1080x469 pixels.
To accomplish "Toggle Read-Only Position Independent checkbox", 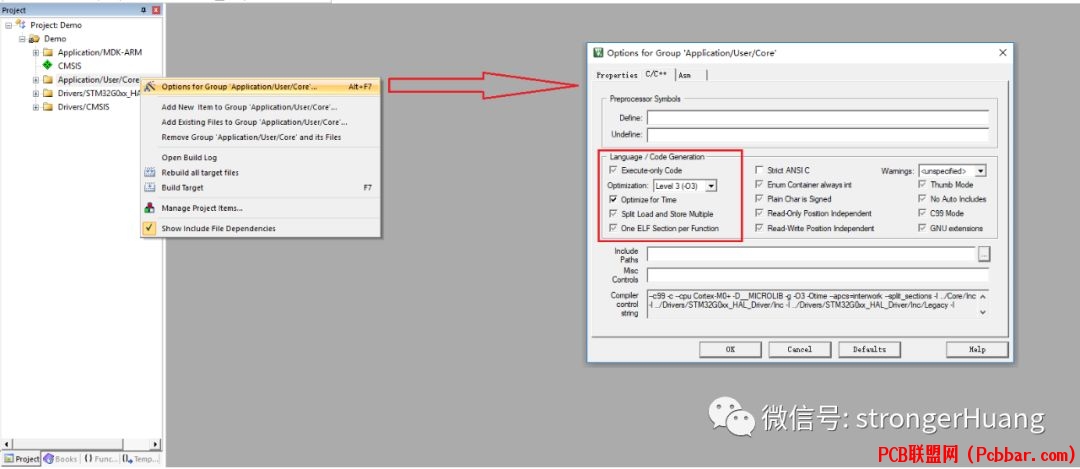I will [x=759, y=213].
